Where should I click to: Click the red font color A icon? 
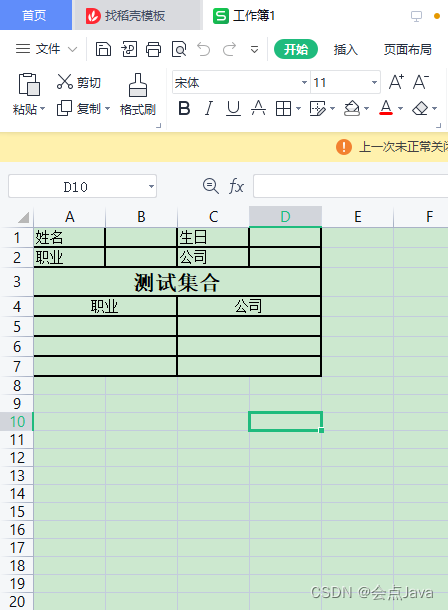point(386,108)
